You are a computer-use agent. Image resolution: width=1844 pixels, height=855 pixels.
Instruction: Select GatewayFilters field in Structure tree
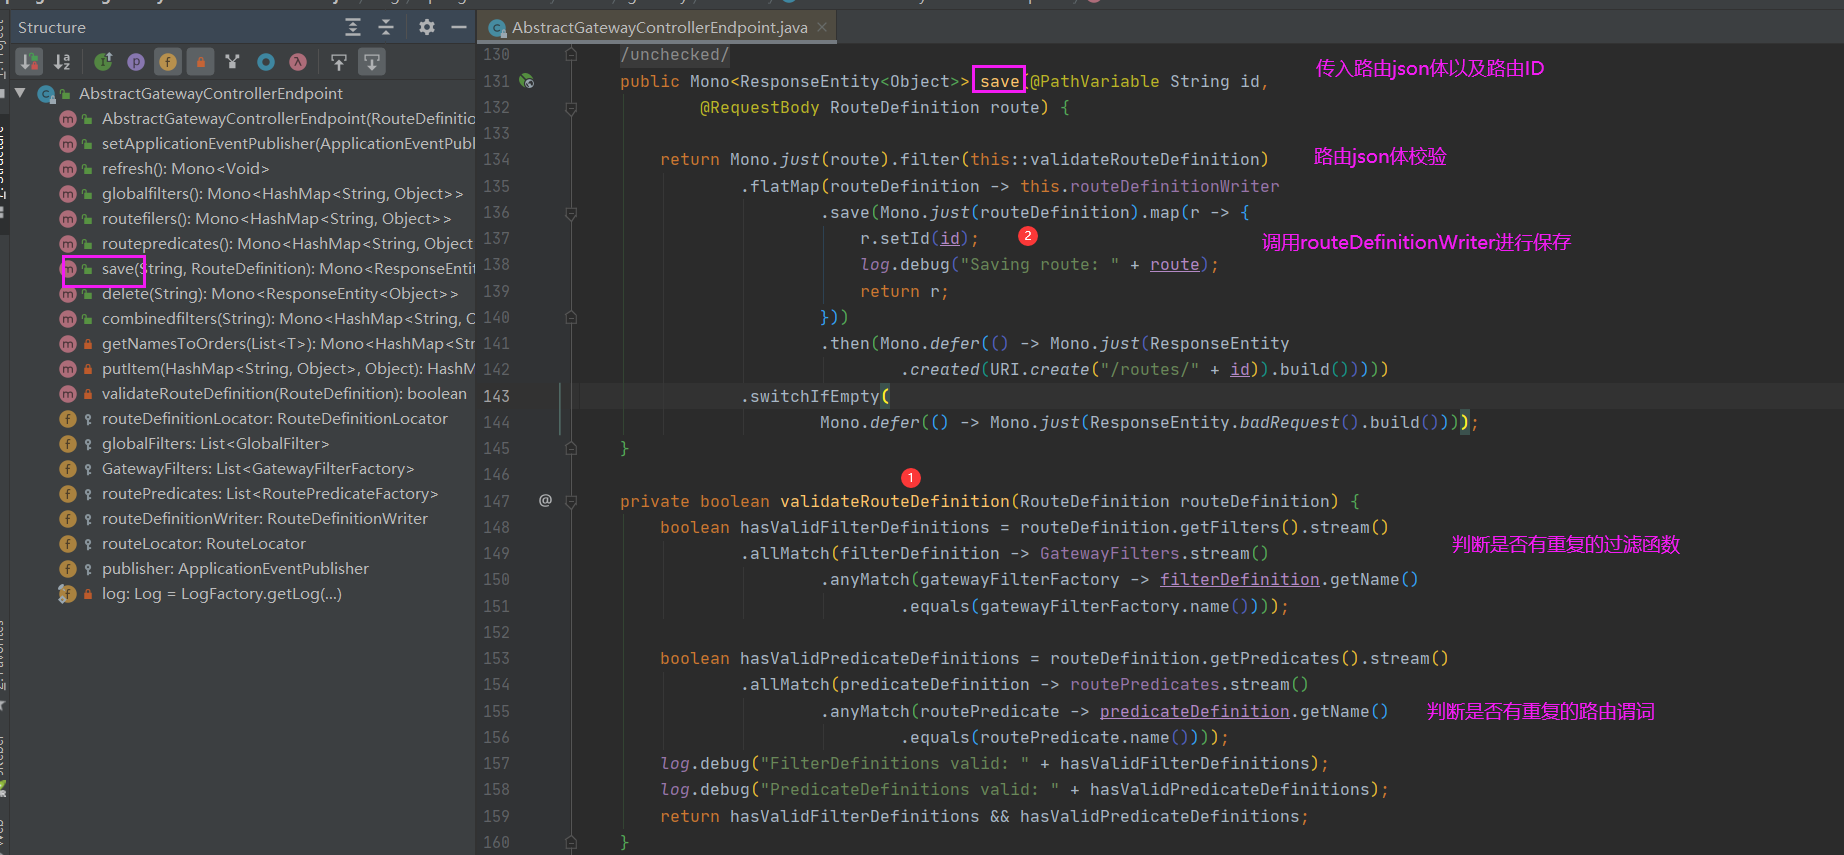258,469
